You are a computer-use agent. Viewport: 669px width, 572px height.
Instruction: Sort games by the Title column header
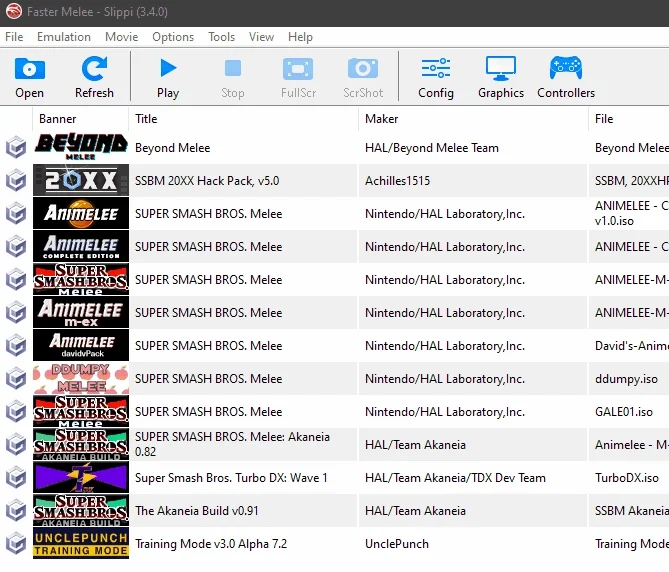point(146,119)
